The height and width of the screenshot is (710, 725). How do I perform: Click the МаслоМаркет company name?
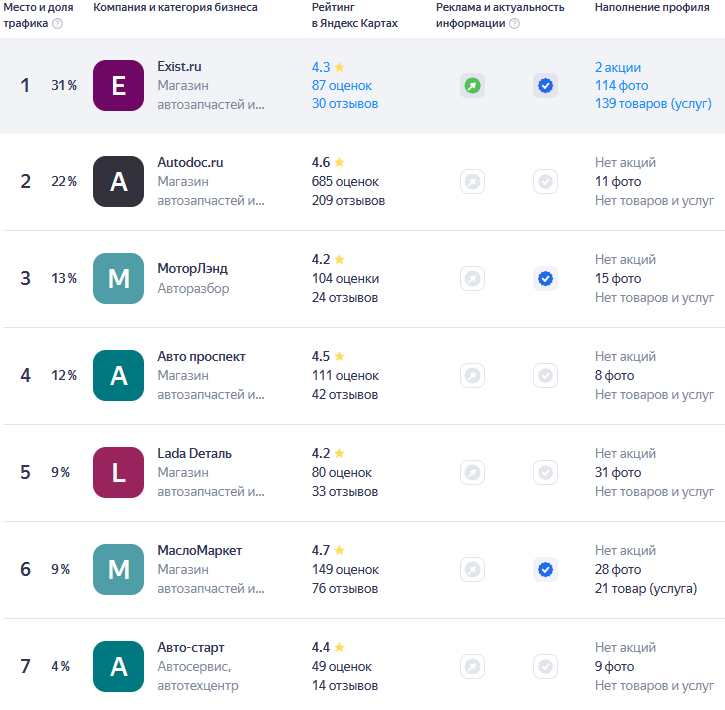click(x=200, y=551)
